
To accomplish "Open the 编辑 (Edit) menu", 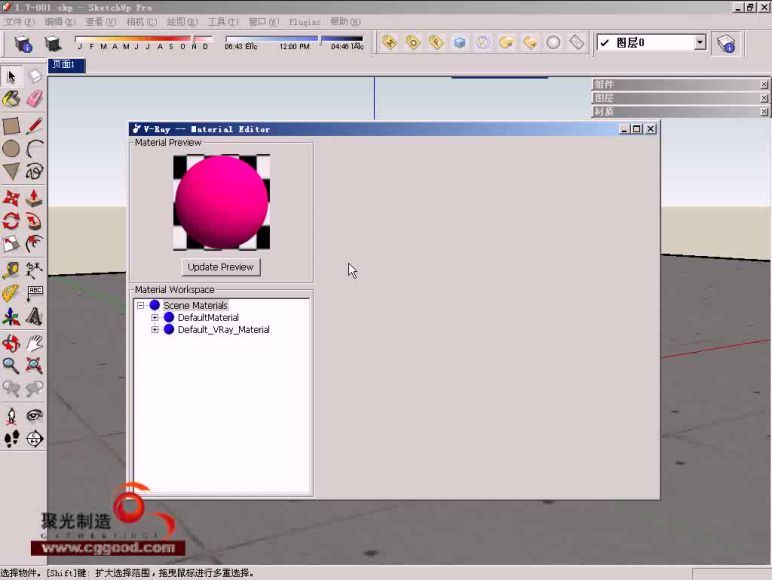I will point(60,22).
